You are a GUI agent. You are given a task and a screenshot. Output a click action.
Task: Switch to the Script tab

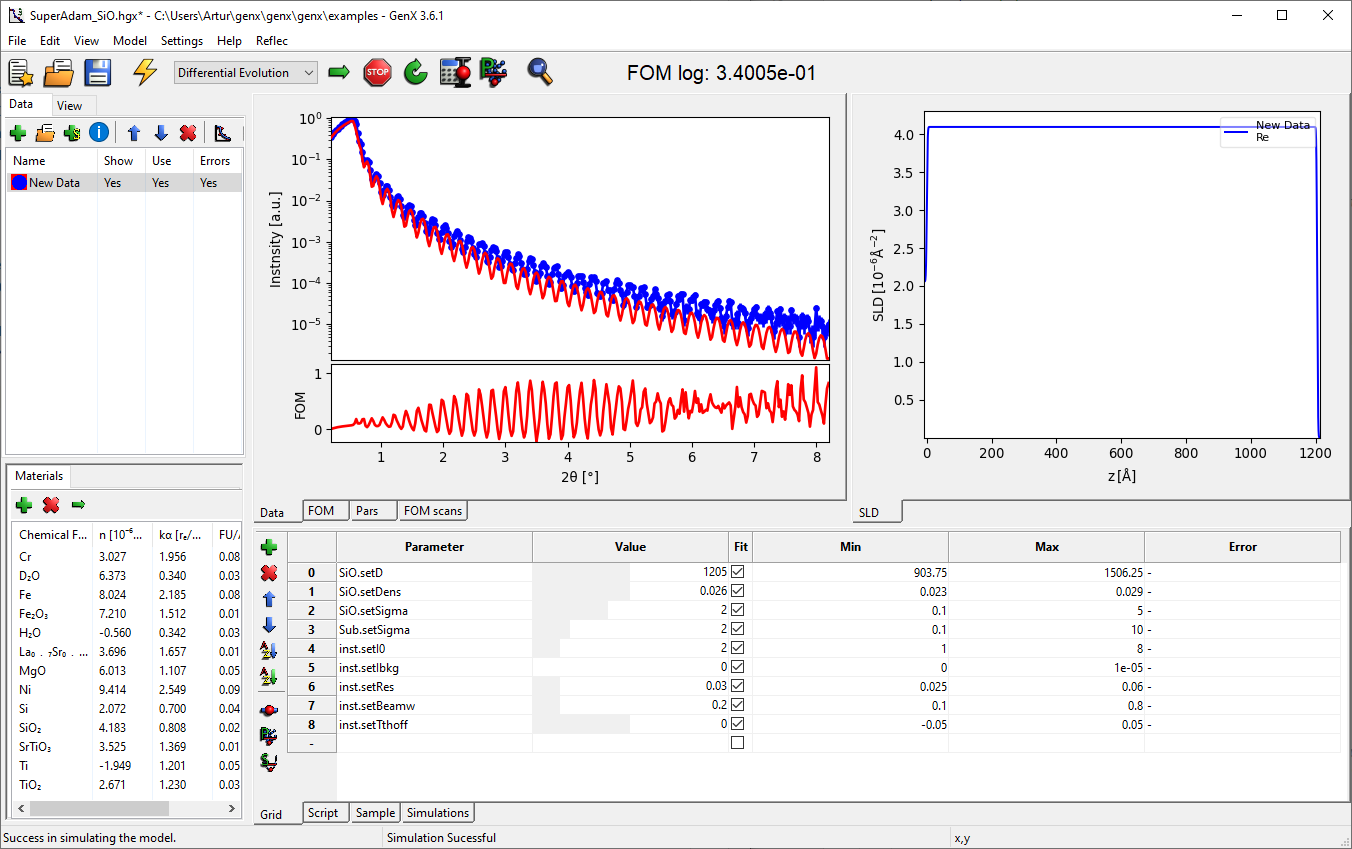click(x=323, y=813)
